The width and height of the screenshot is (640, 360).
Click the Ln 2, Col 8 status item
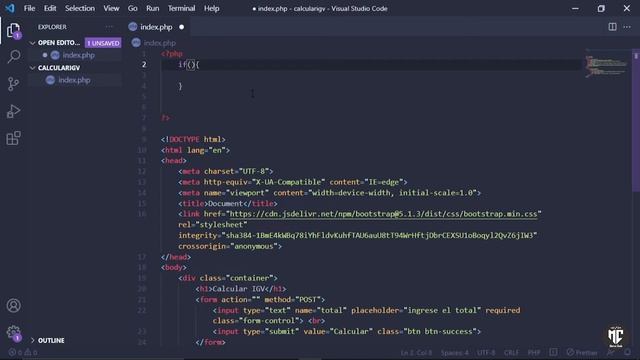[x=416, y=352]
